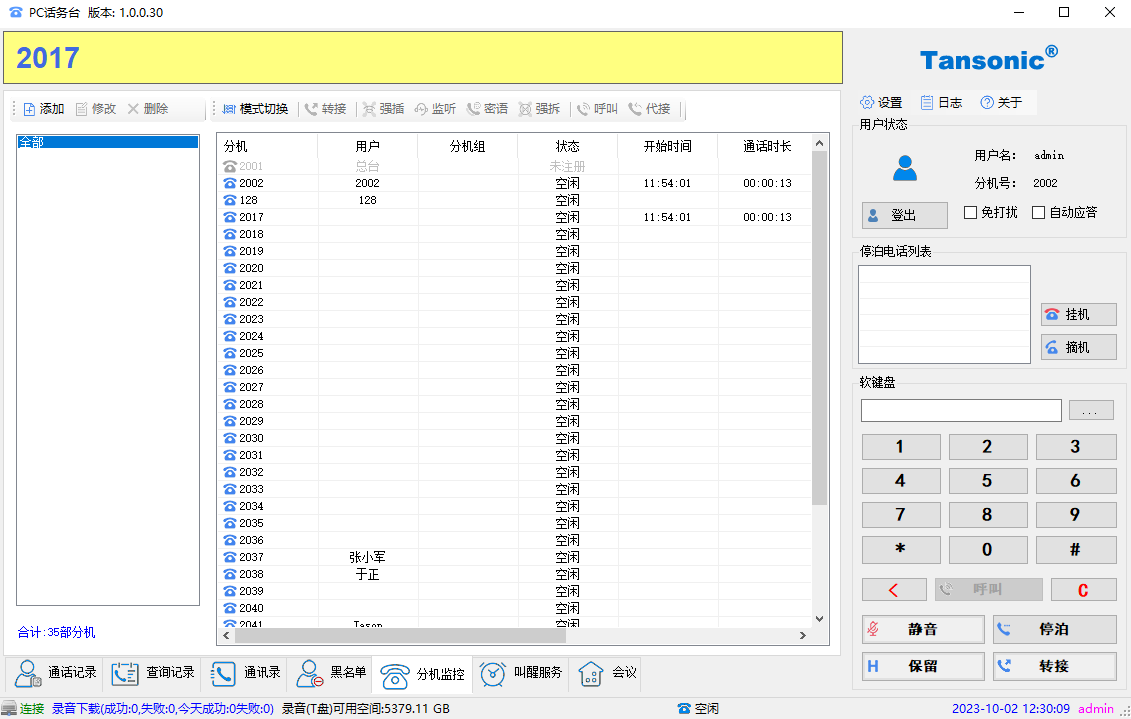Click keypad digit 1
The width and height of the screenshot is (1131, 719).
901,447
